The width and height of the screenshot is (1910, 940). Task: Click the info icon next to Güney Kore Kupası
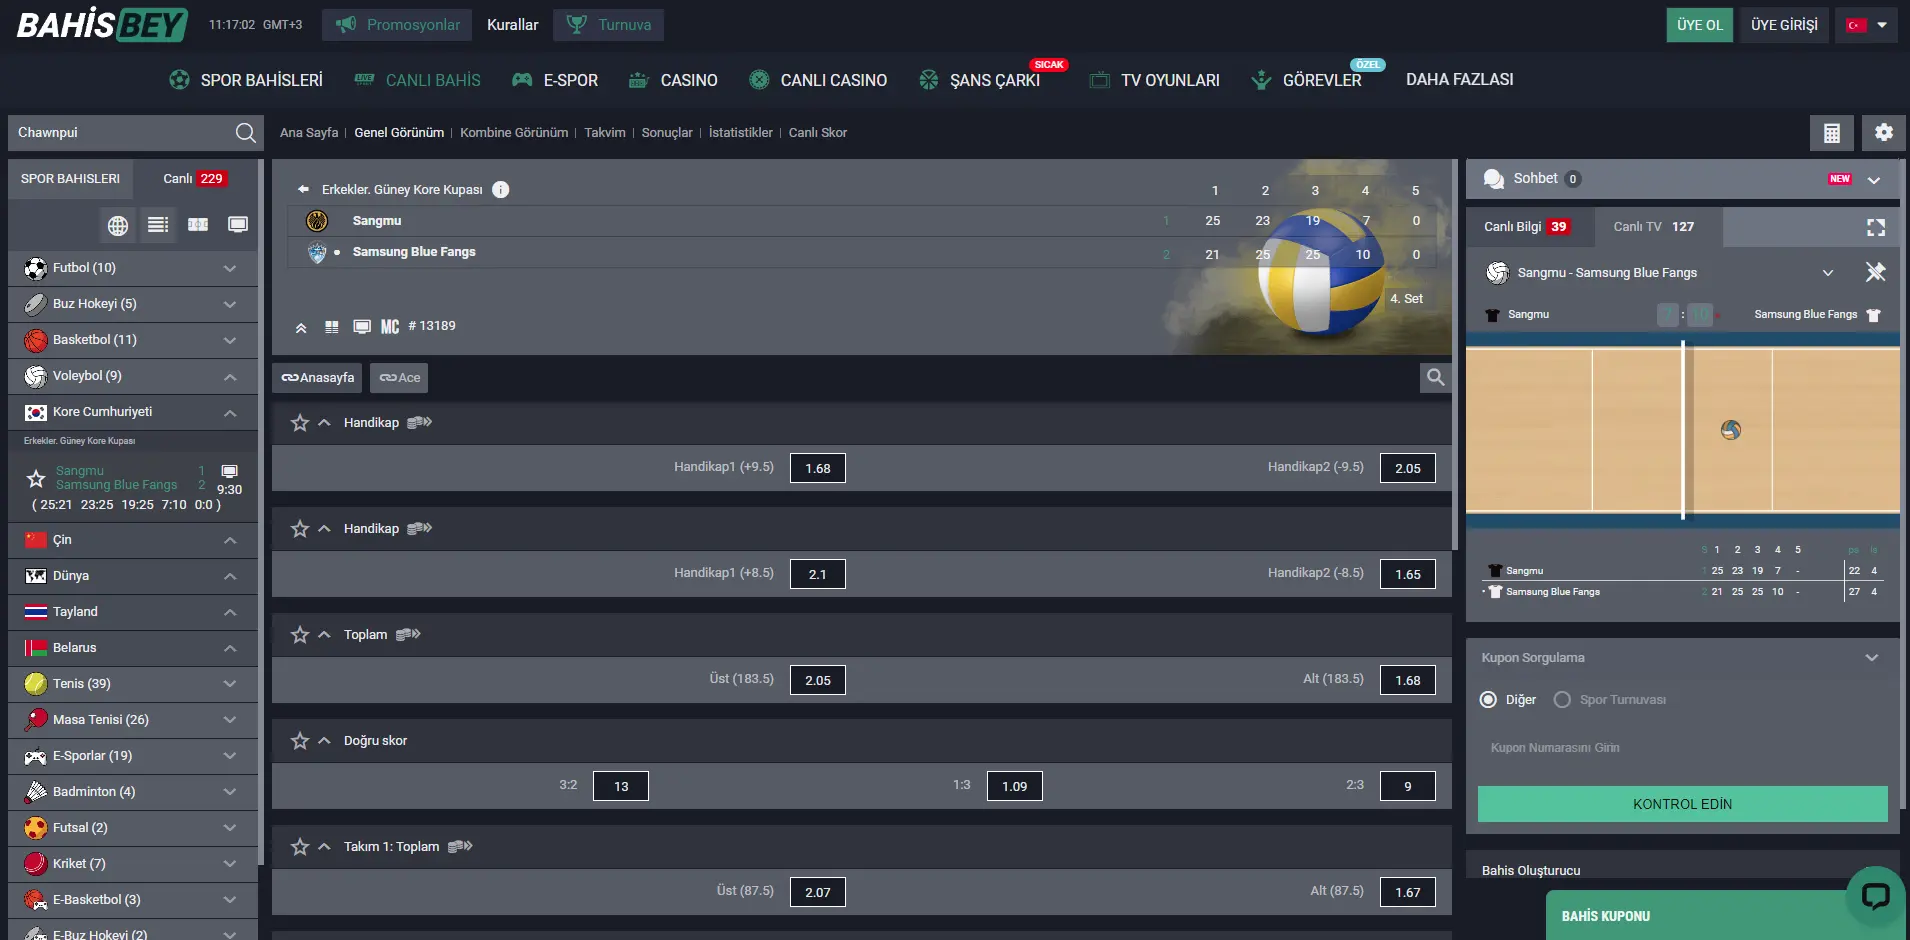(x=501, y=189)
